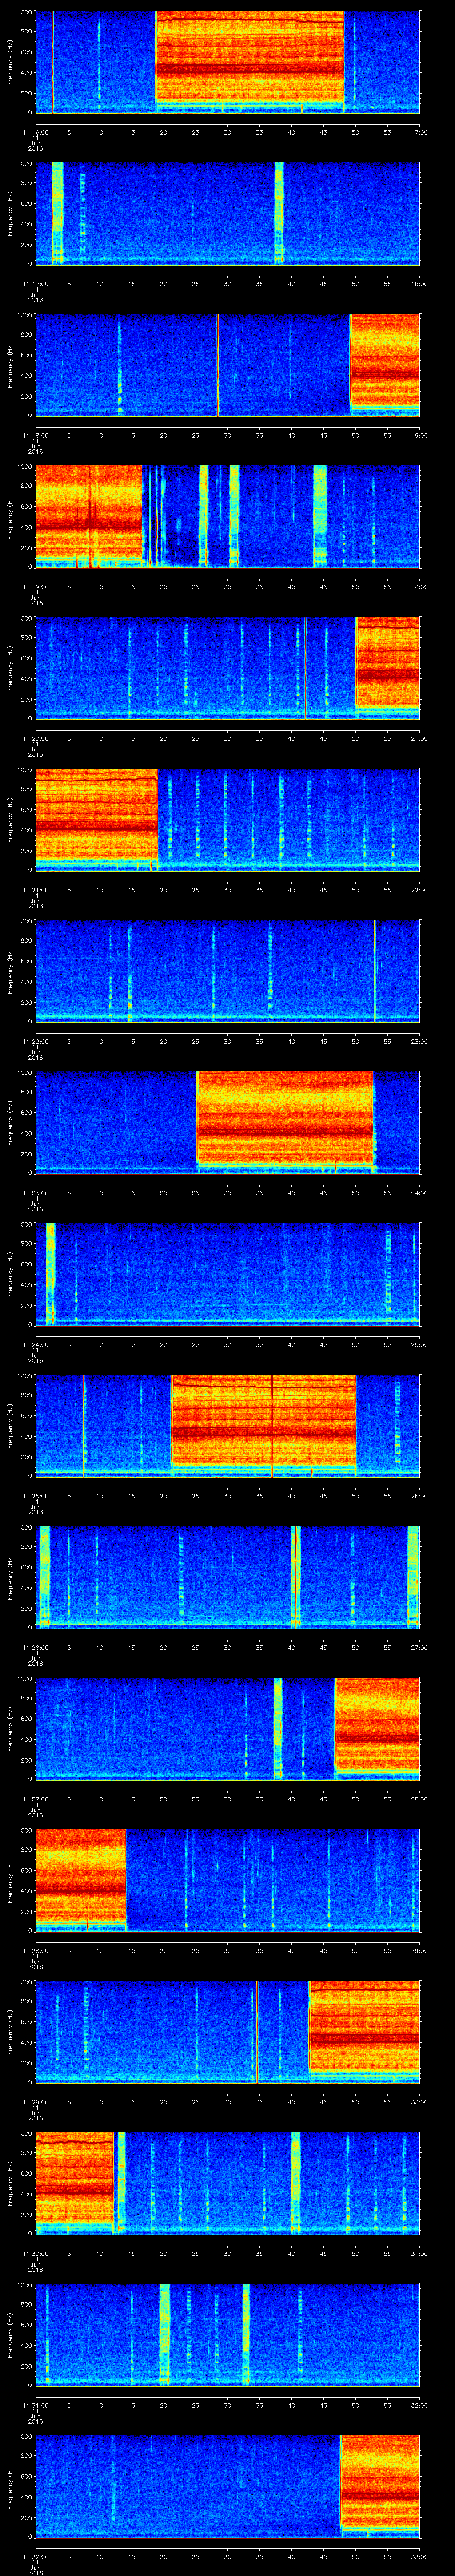This screenshot has height=2576, width=455.
Task: Click the spectrogram panel beginning at 11:31:00
Action: [227, 2335]
